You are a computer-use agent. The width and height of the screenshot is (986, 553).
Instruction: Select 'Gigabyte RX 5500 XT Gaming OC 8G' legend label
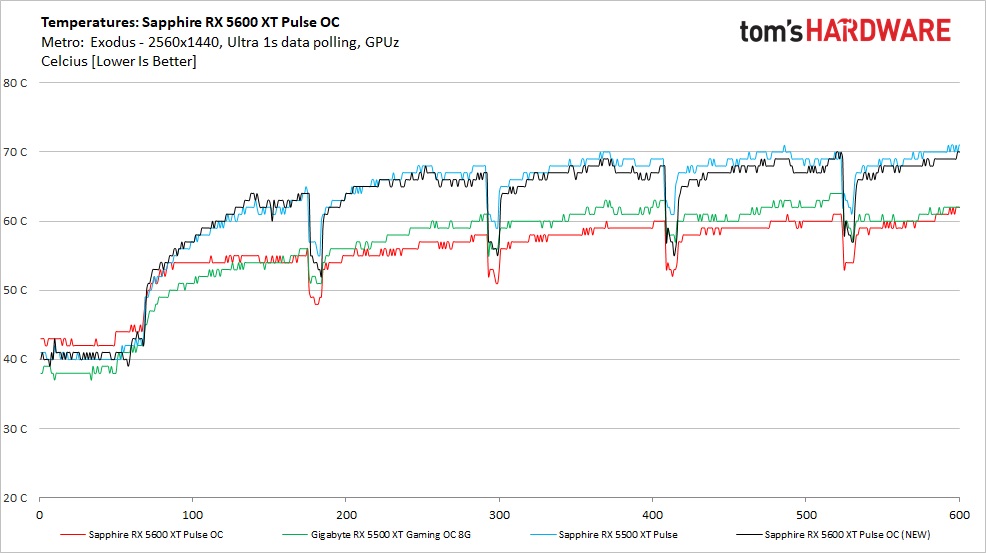click(x=391, y=535)
